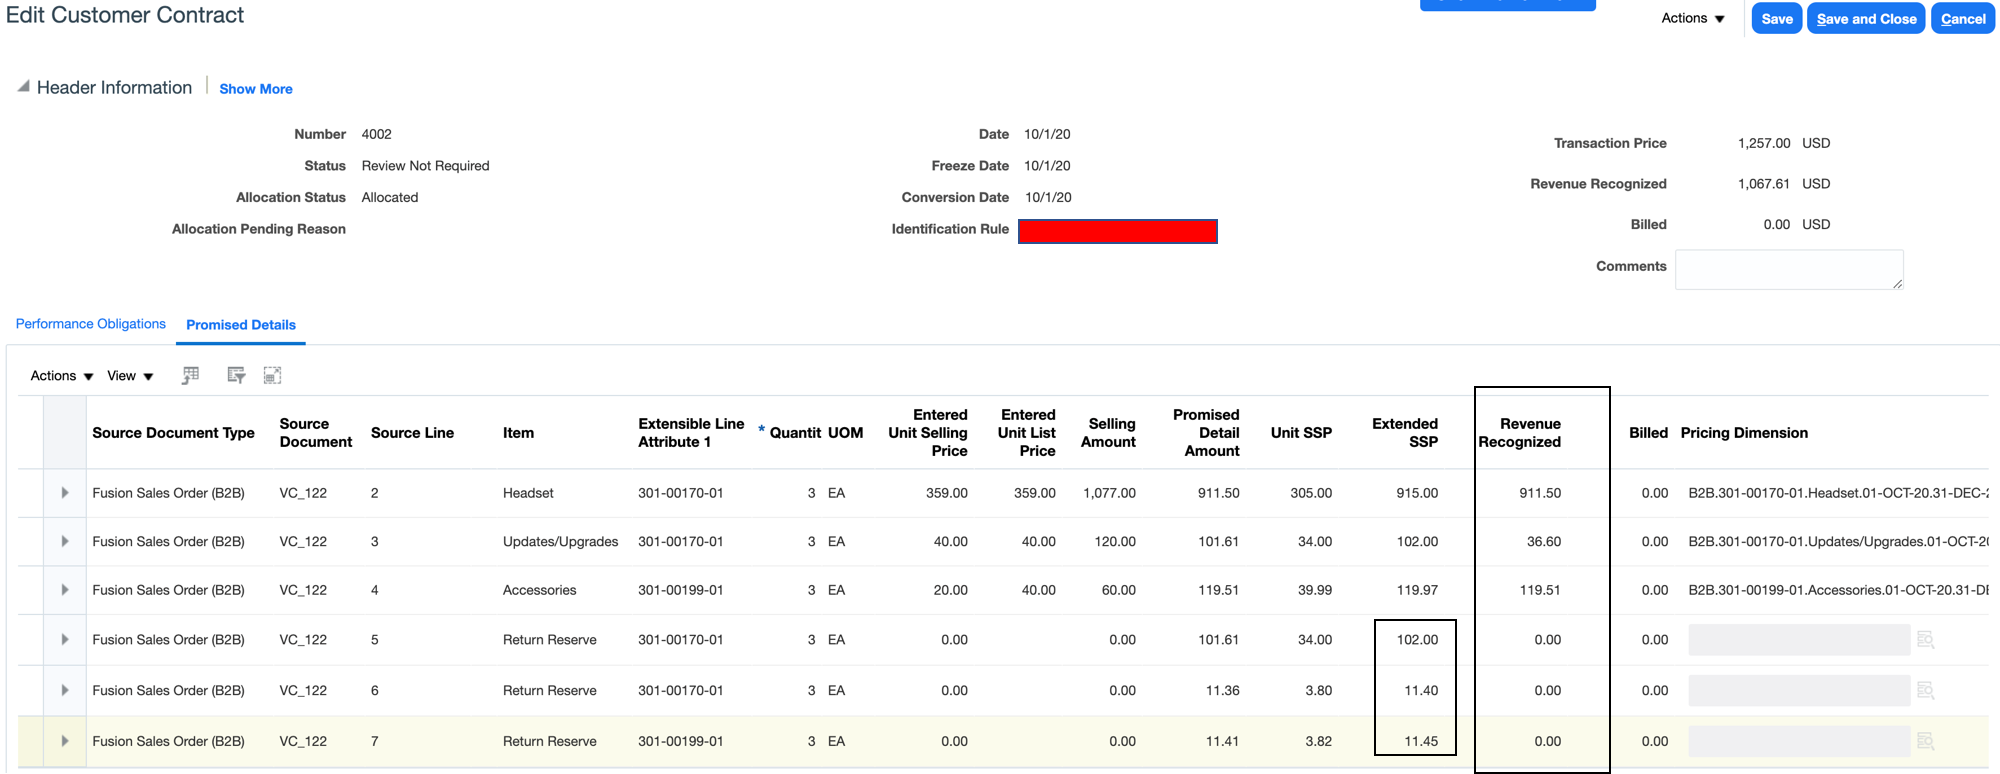Select the Promised Details tab
Screen dimensions: 2000x774
[x=241, y=325]
